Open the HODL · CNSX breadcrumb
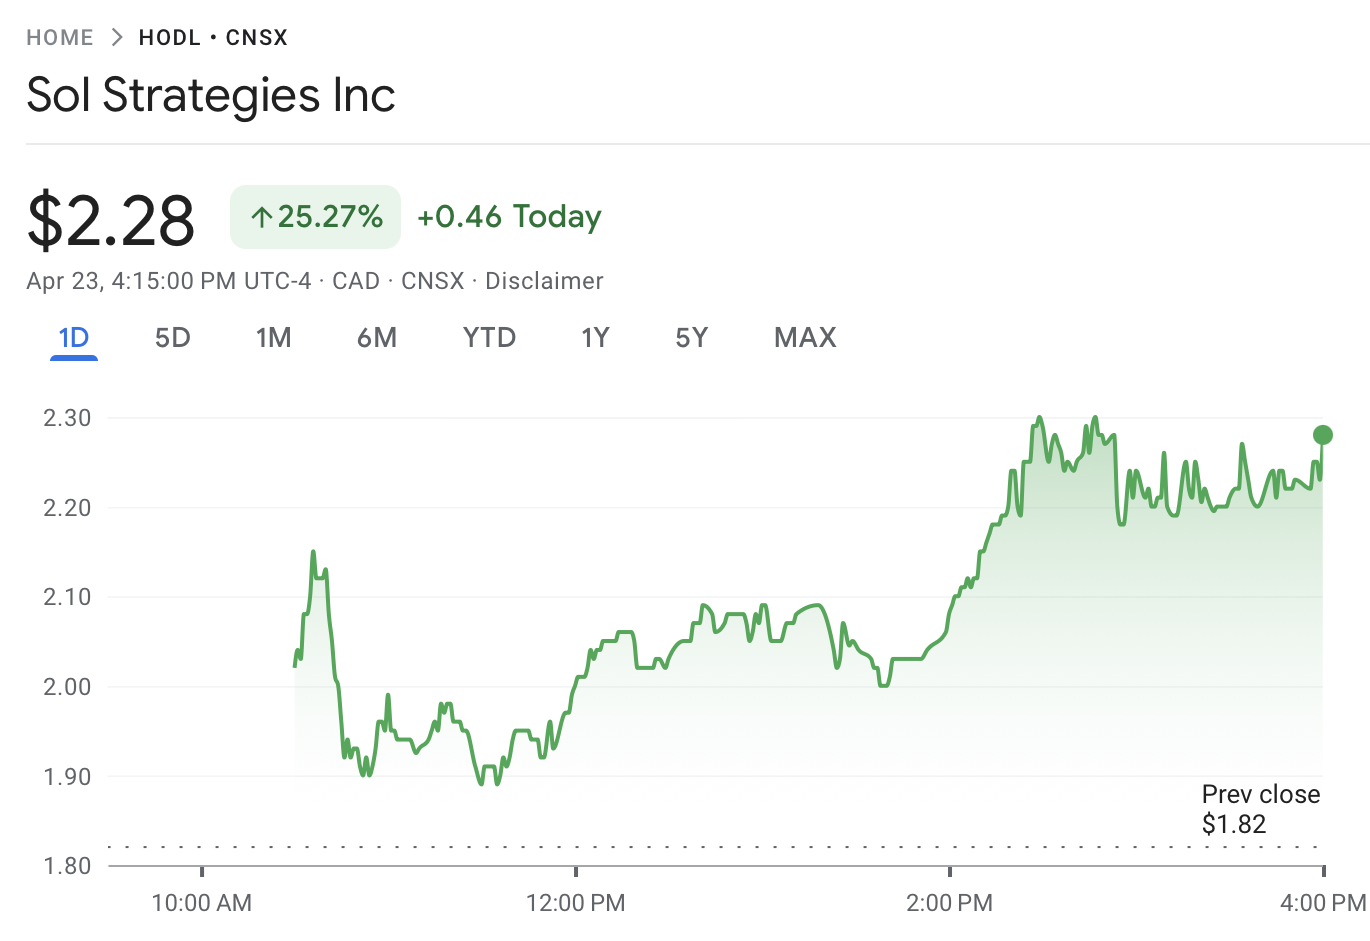The image size is (1370, 941). pos(213,38)
